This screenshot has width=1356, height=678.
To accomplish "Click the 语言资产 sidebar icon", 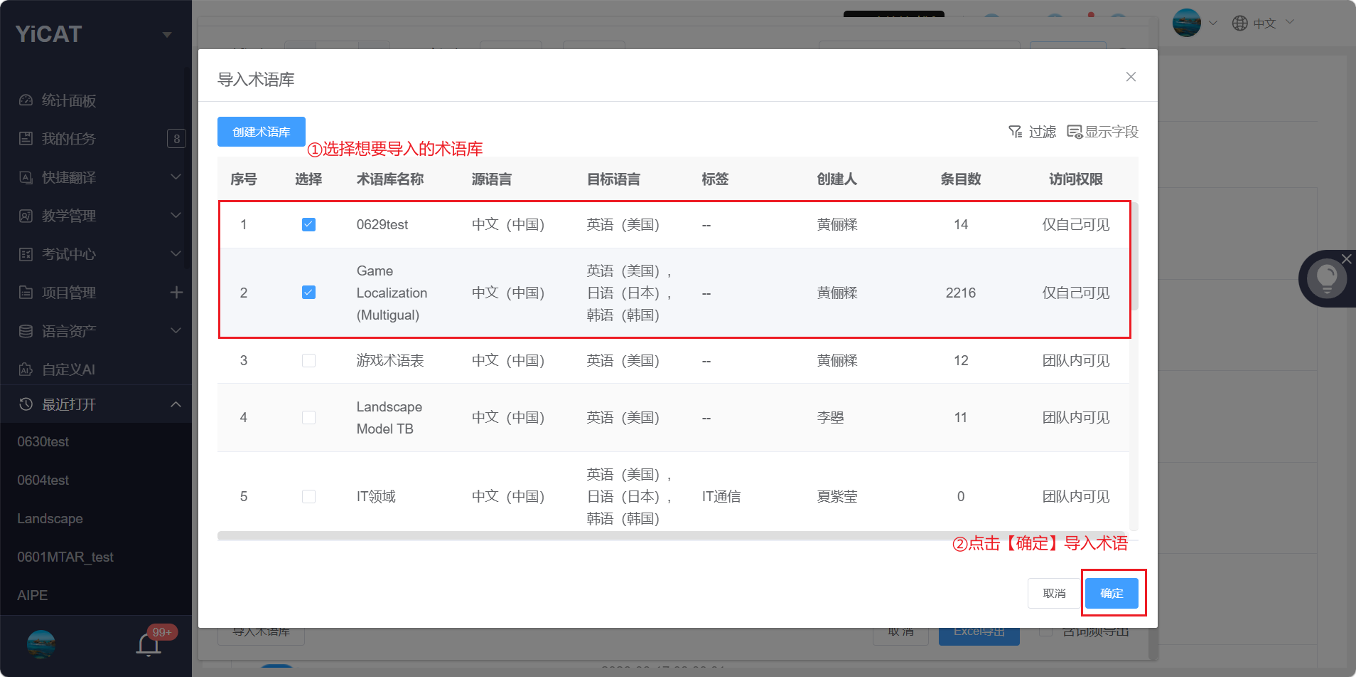I will coord(26,331).
